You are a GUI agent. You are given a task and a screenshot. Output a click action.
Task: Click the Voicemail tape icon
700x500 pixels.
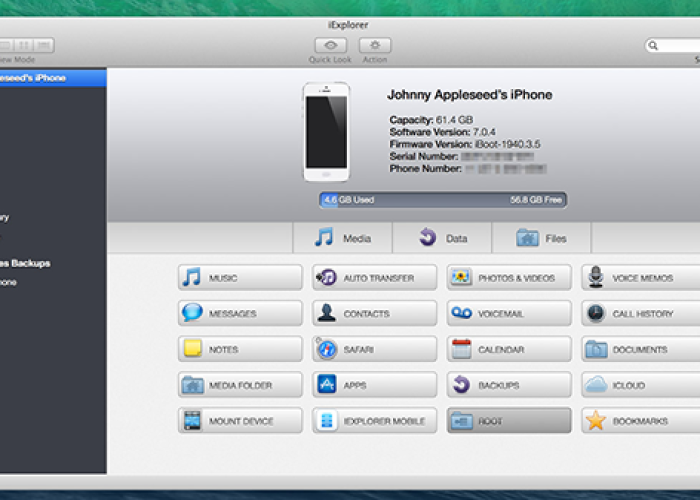[461, 312]
